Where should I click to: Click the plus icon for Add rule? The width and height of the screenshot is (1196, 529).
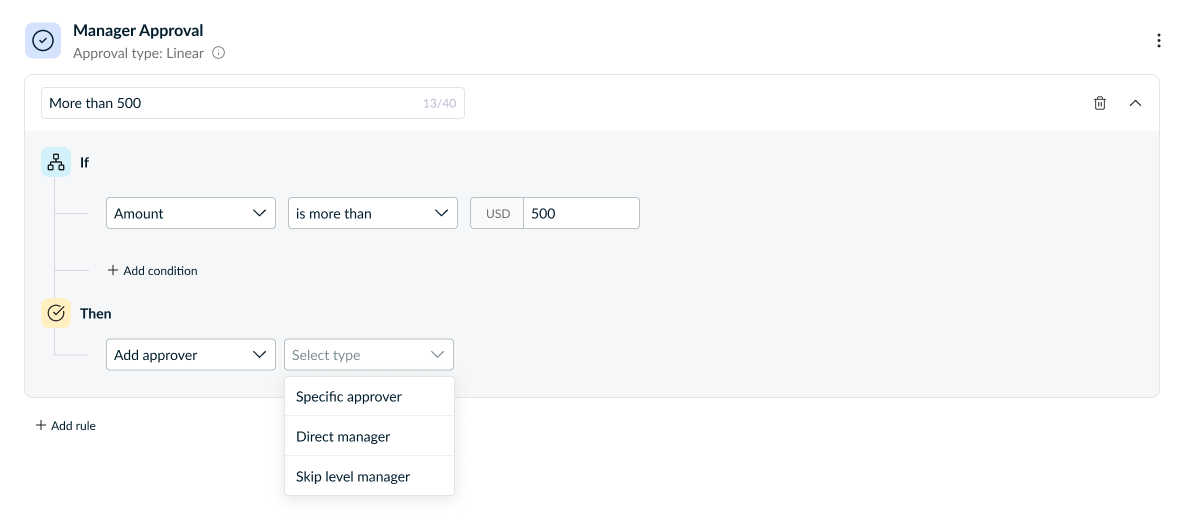click(x=41, y=426)
